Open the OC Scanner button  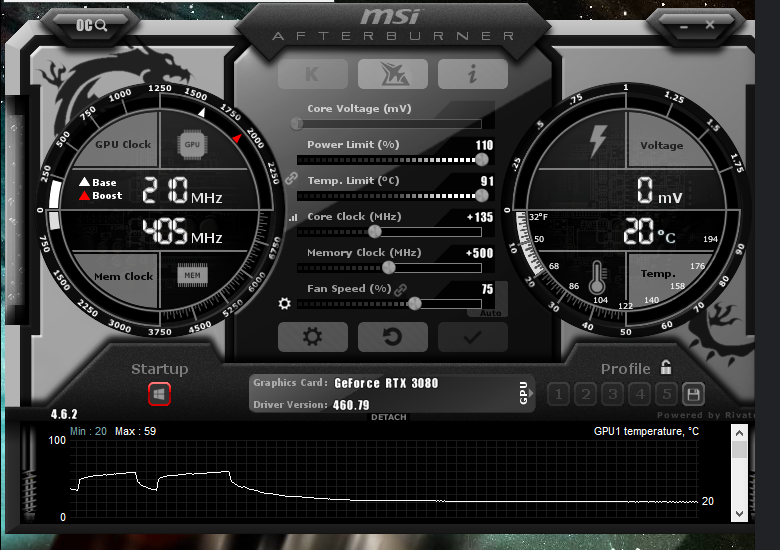click(x=92, y=25)
